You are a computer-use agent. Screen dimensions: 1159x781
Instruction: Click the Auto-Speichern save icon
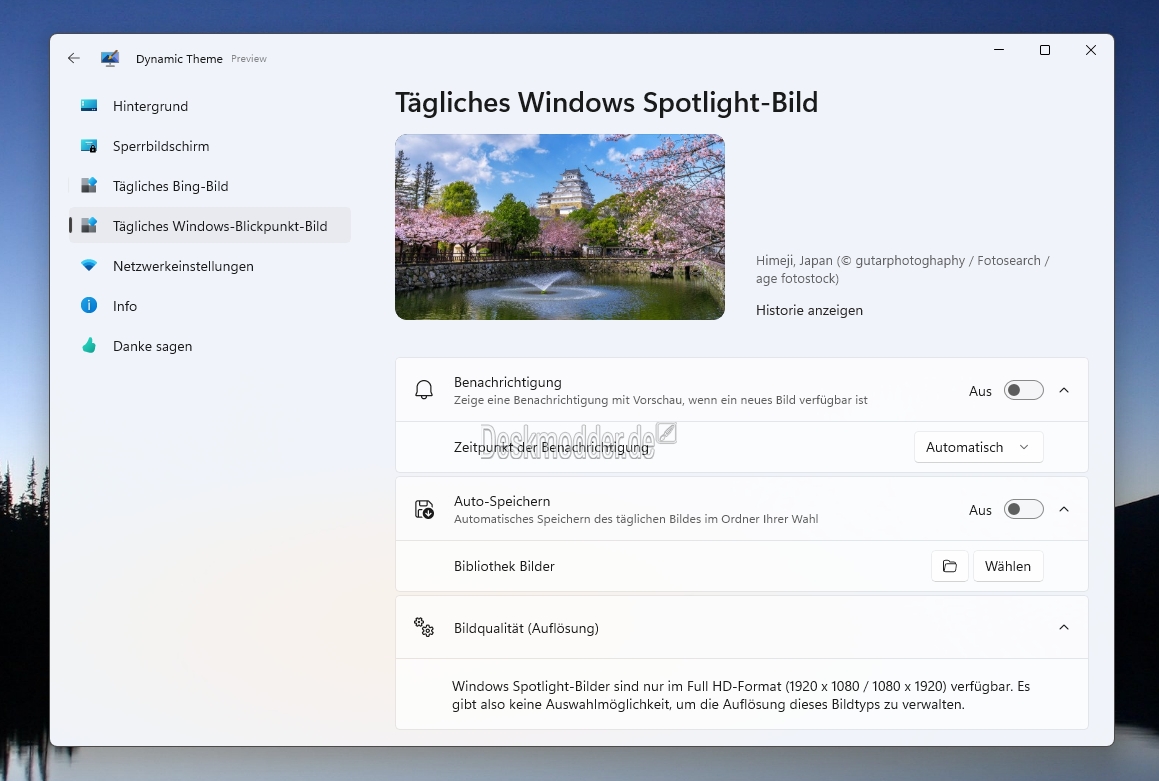click(x=424, y=509)
